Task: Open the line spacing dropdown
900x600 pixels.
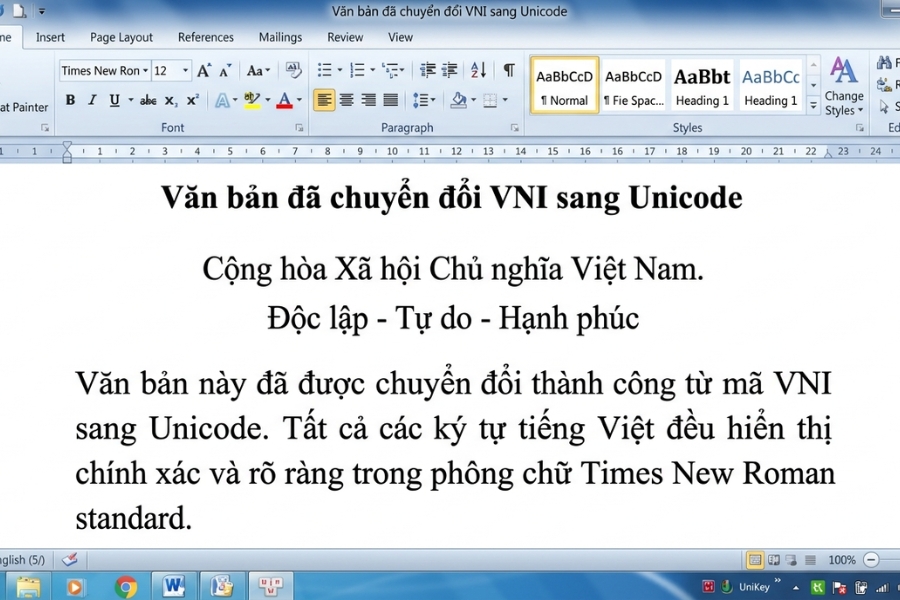Action: [x=424, y=100]
